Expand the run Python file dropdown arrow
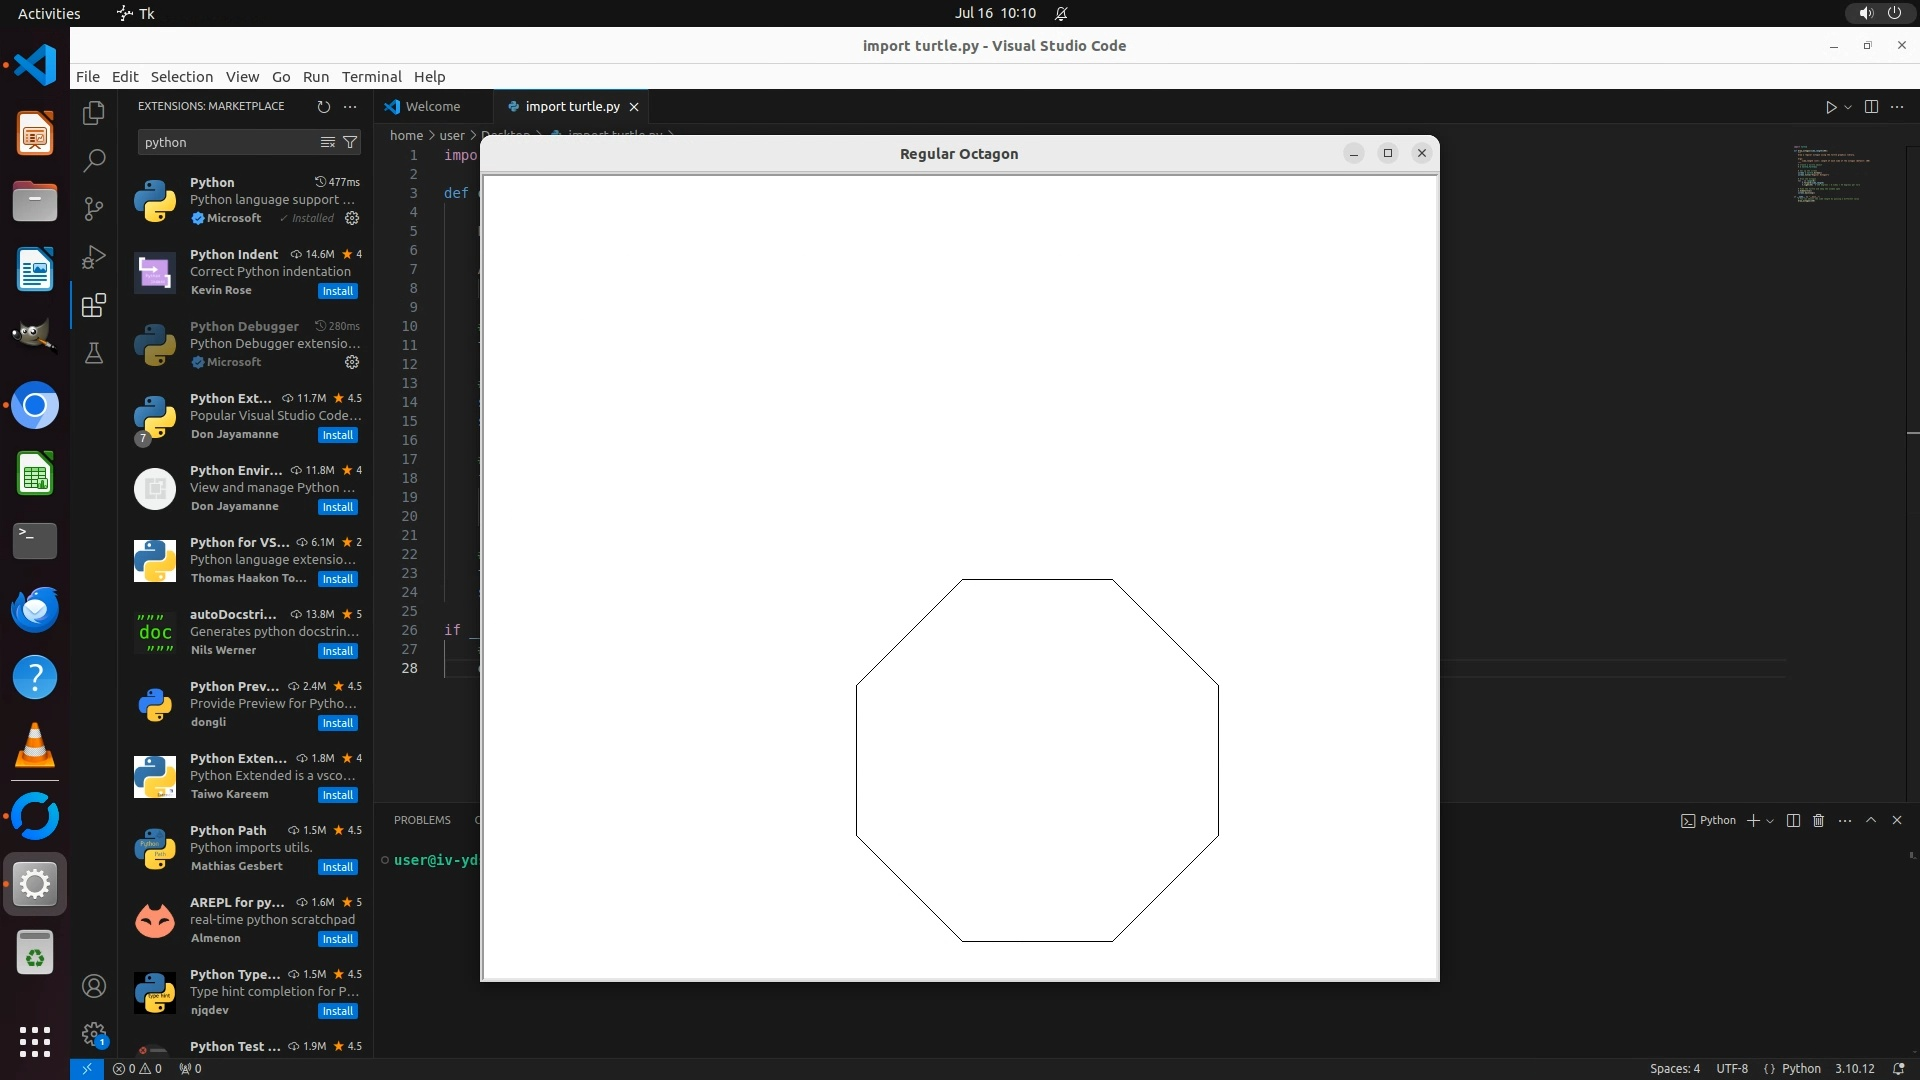This screenshot has width=1920, height=1080. pyautogui.click(x=1848, y=107)
